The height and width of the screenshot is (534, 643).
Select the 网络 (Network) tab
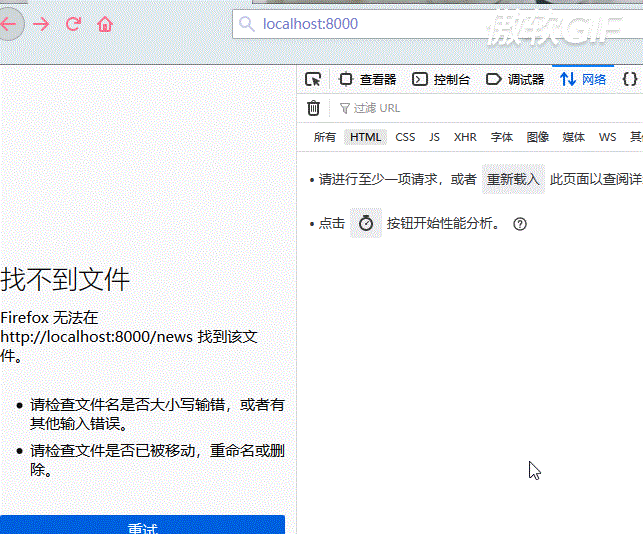click(x=583, y=79)
